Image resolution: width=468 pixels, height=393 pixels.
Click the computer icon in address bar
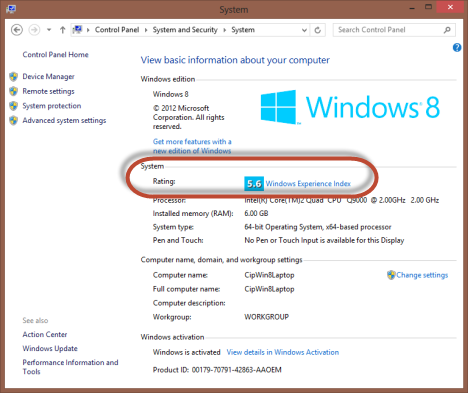pyautogui.click(x=78, y=30)
